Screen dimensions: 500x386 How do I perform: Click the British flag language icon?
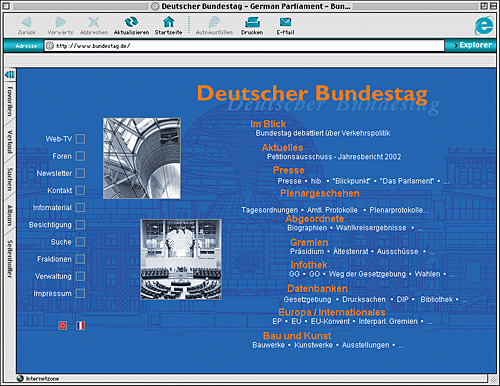(x=63, y=325)
